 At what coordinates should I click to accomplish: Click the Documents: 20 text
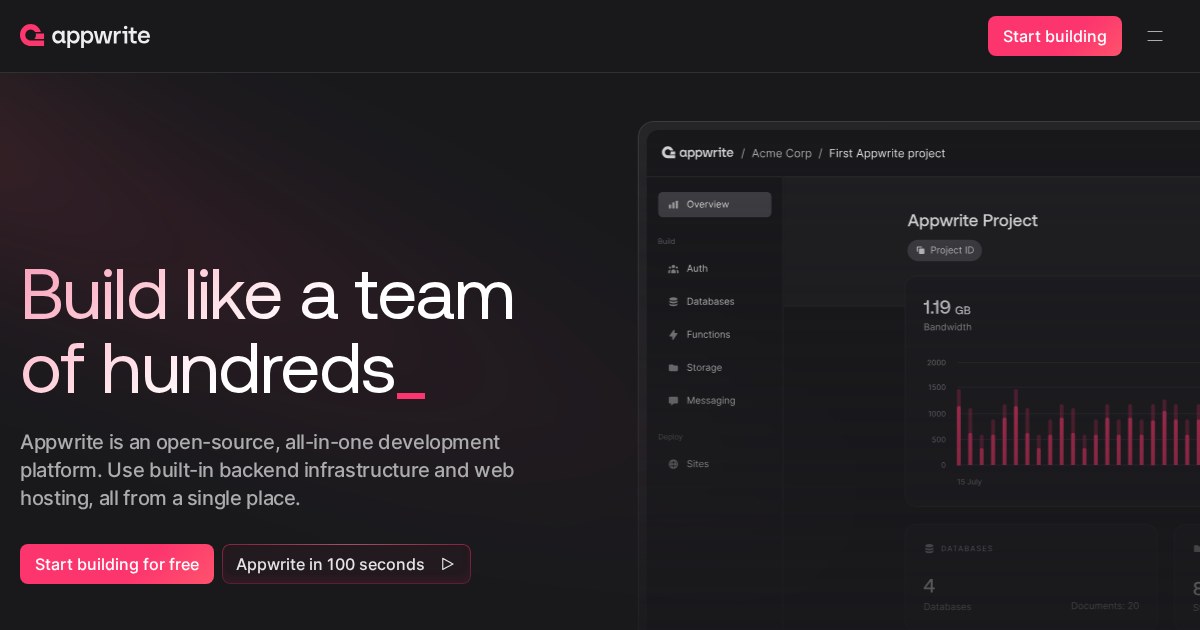click(1105, 606)
